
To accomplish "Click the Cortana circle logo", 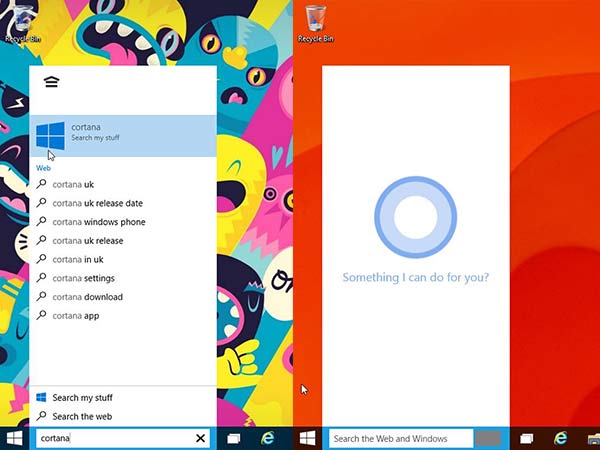I will [x=416, y=217].
